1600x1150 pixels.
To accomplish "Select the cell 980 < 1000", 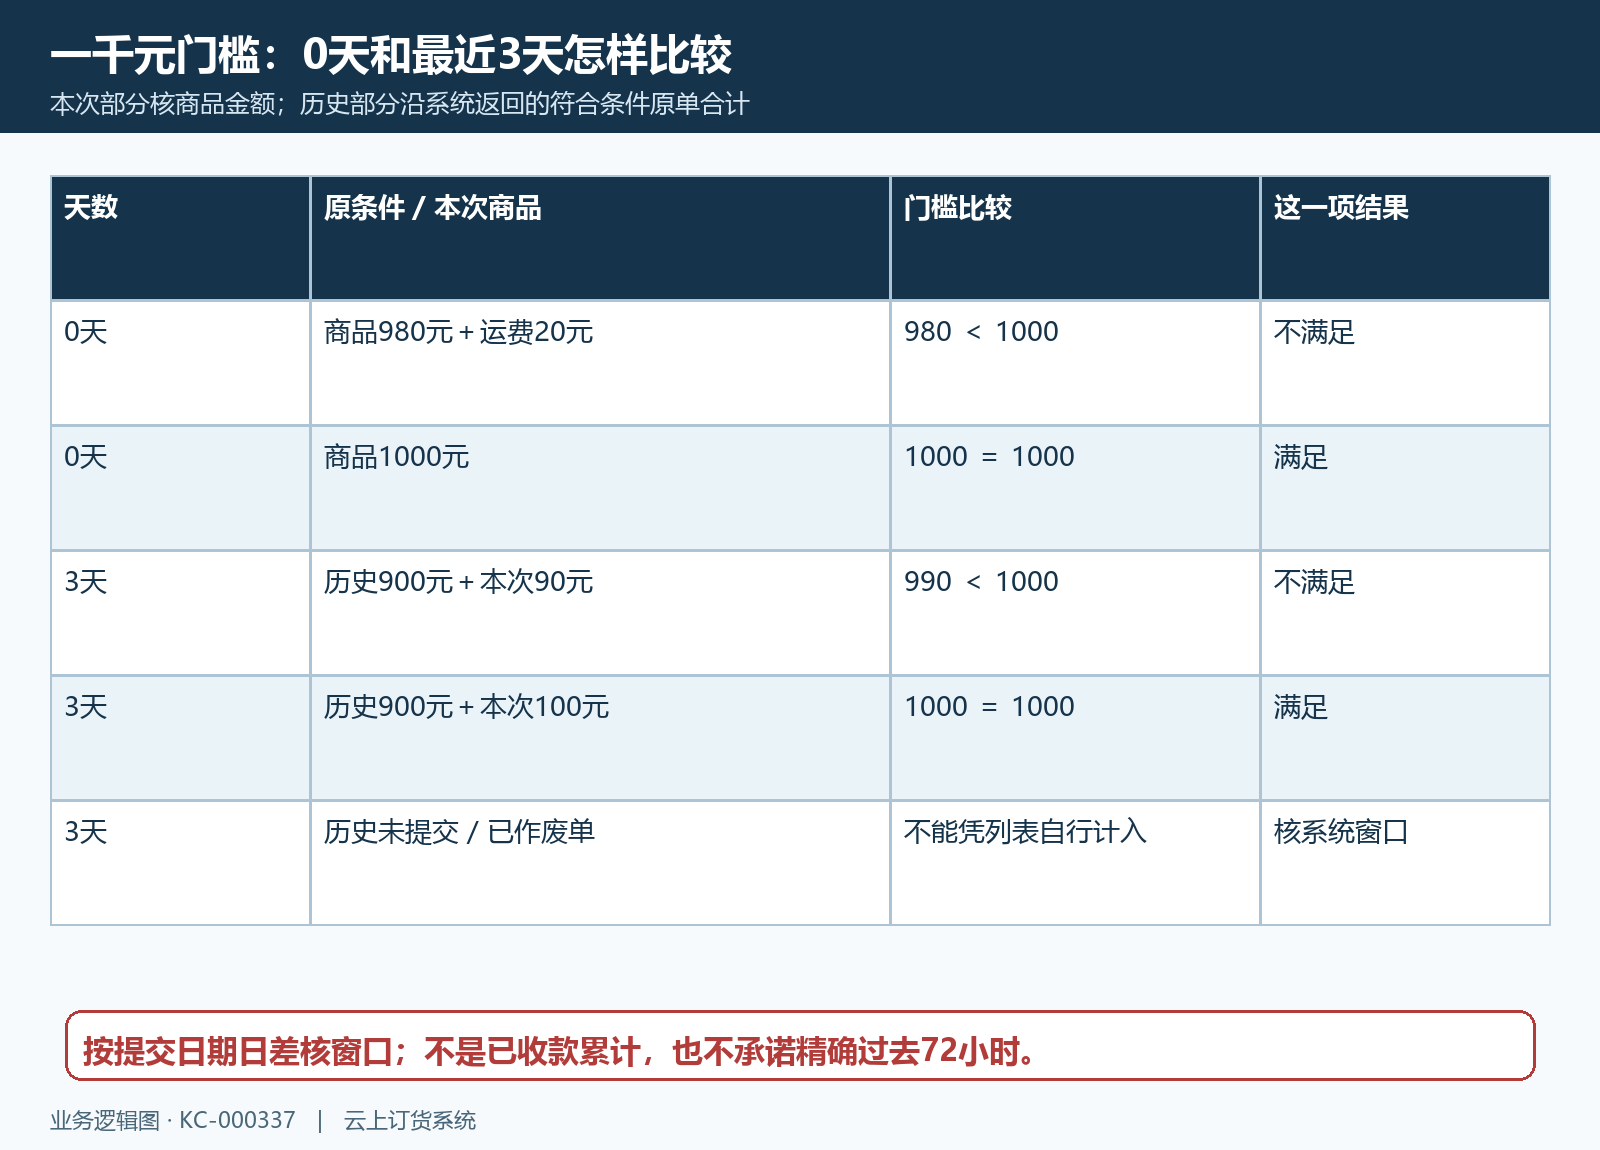I will pyautogui.click(x=1075, y=363).
